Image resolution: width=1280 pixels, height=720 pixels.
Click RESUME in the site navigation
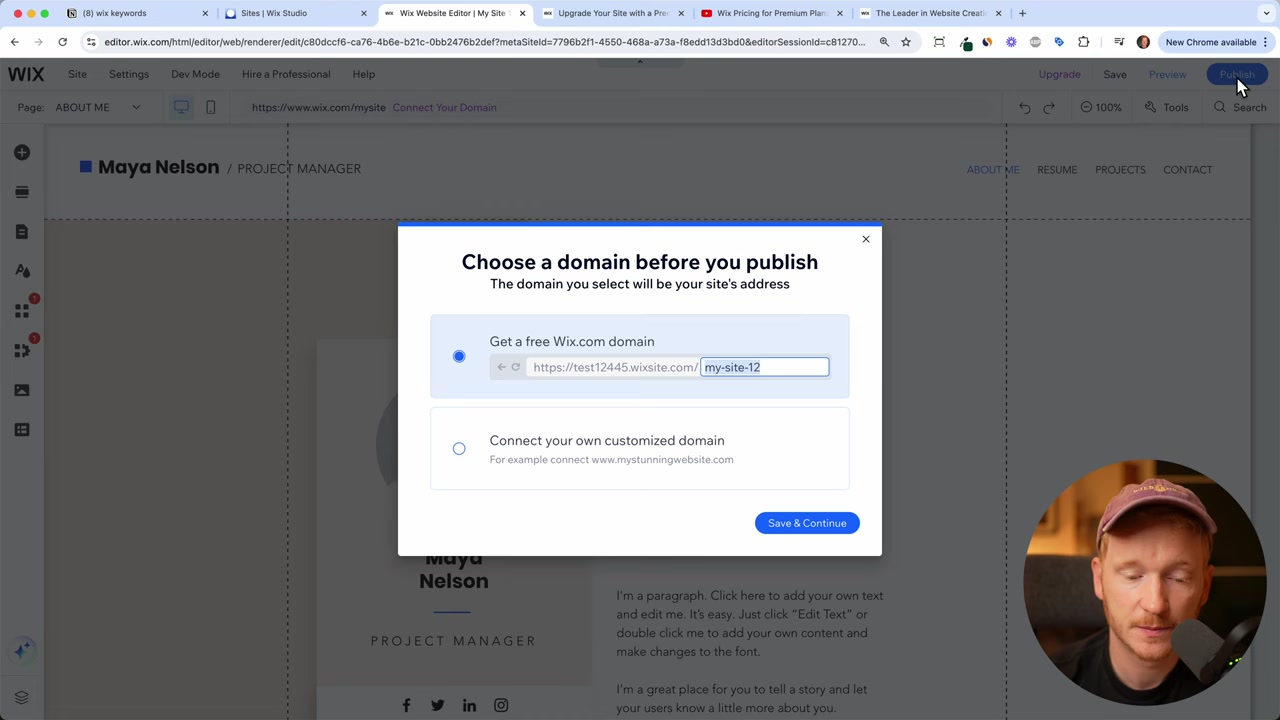pyautogui.click(x=1057, y=169)
